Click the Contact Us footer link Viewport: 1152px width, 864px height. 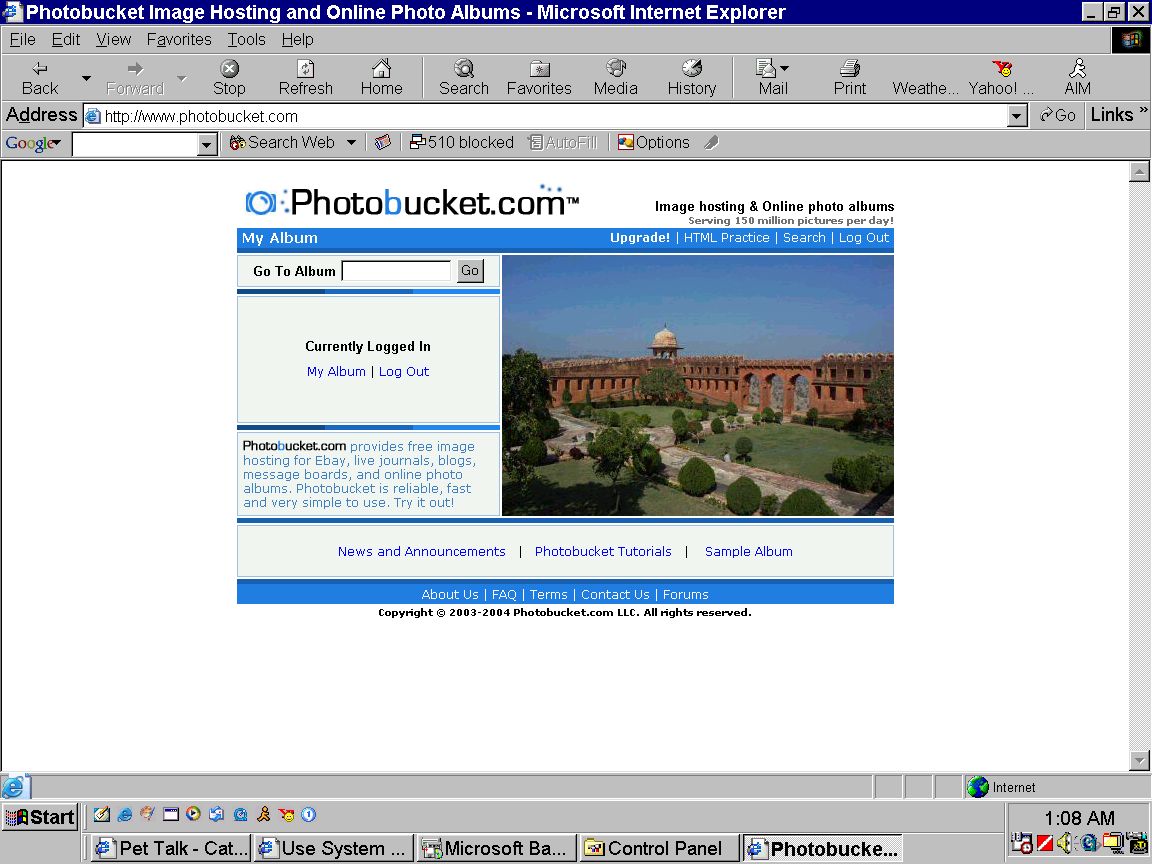(615, 594)
